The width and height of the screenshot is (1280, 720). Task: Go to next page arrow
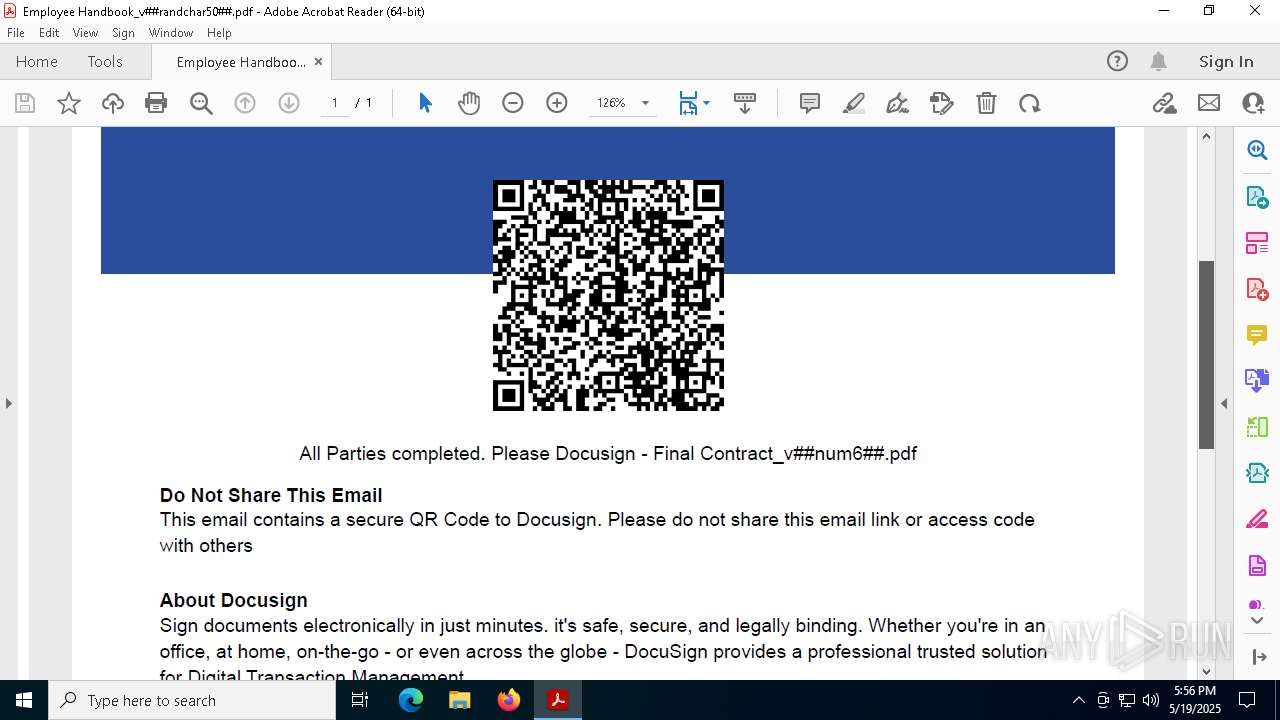289,103
